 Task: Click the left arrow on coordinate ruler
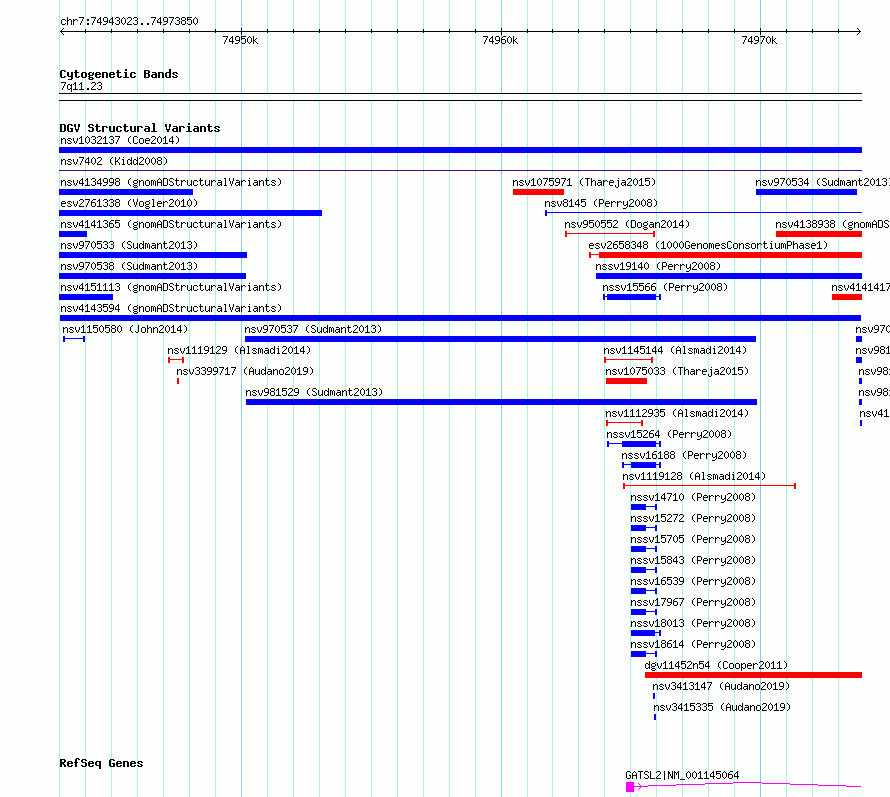(62, 32)
